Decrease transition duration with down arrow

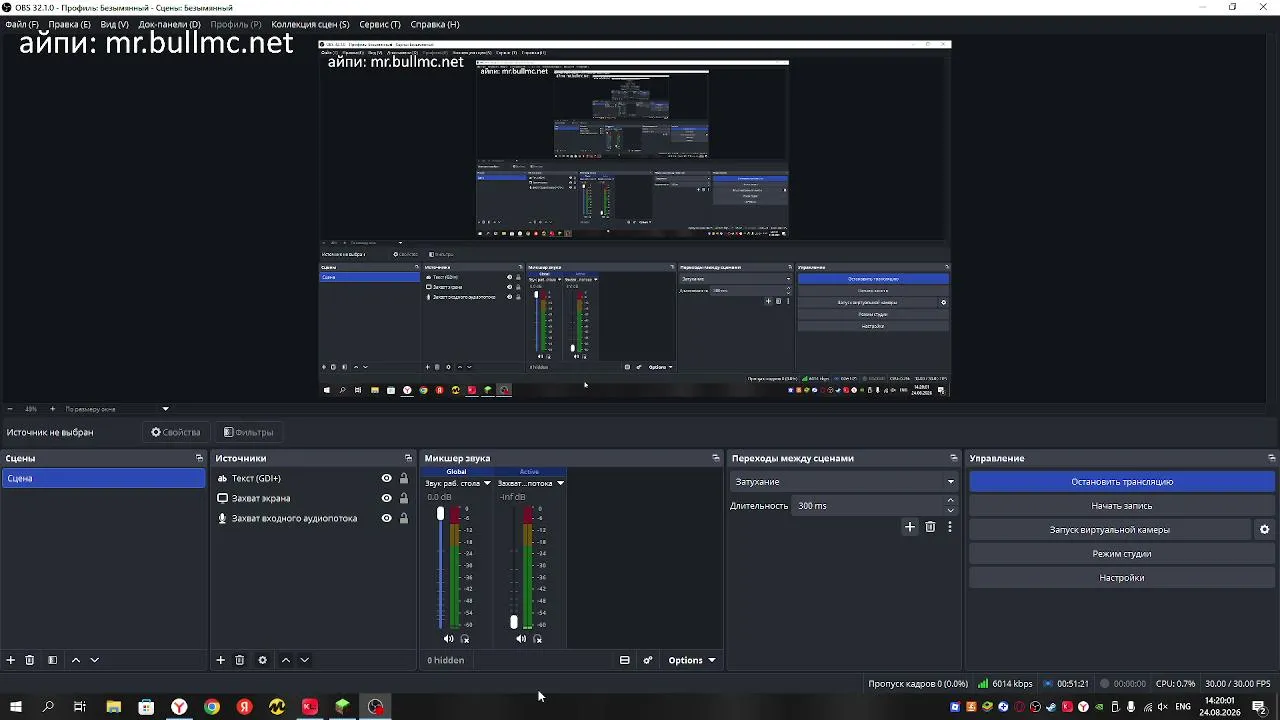[x=950, y=511]
